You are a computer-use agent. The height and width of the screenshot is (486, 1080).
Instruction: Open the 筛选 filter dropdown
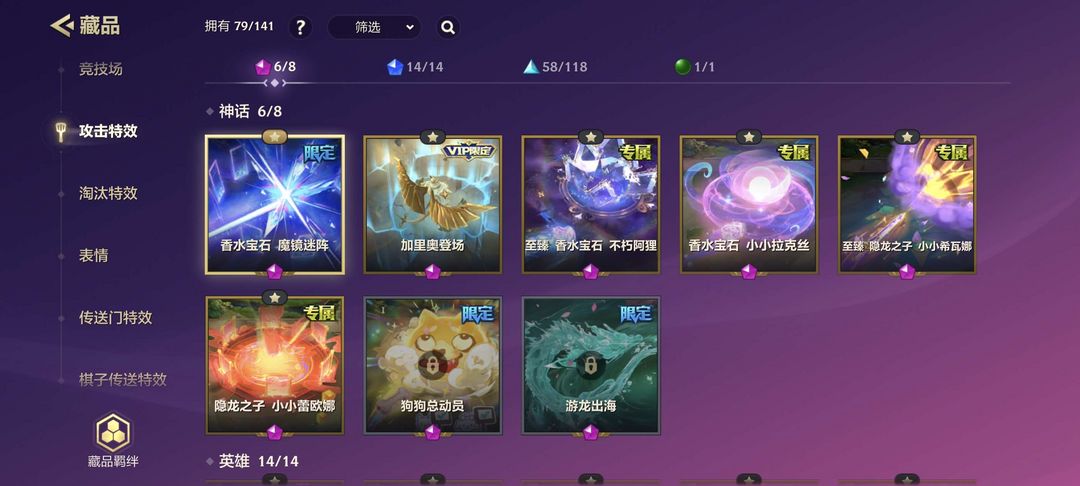(374, 28)
